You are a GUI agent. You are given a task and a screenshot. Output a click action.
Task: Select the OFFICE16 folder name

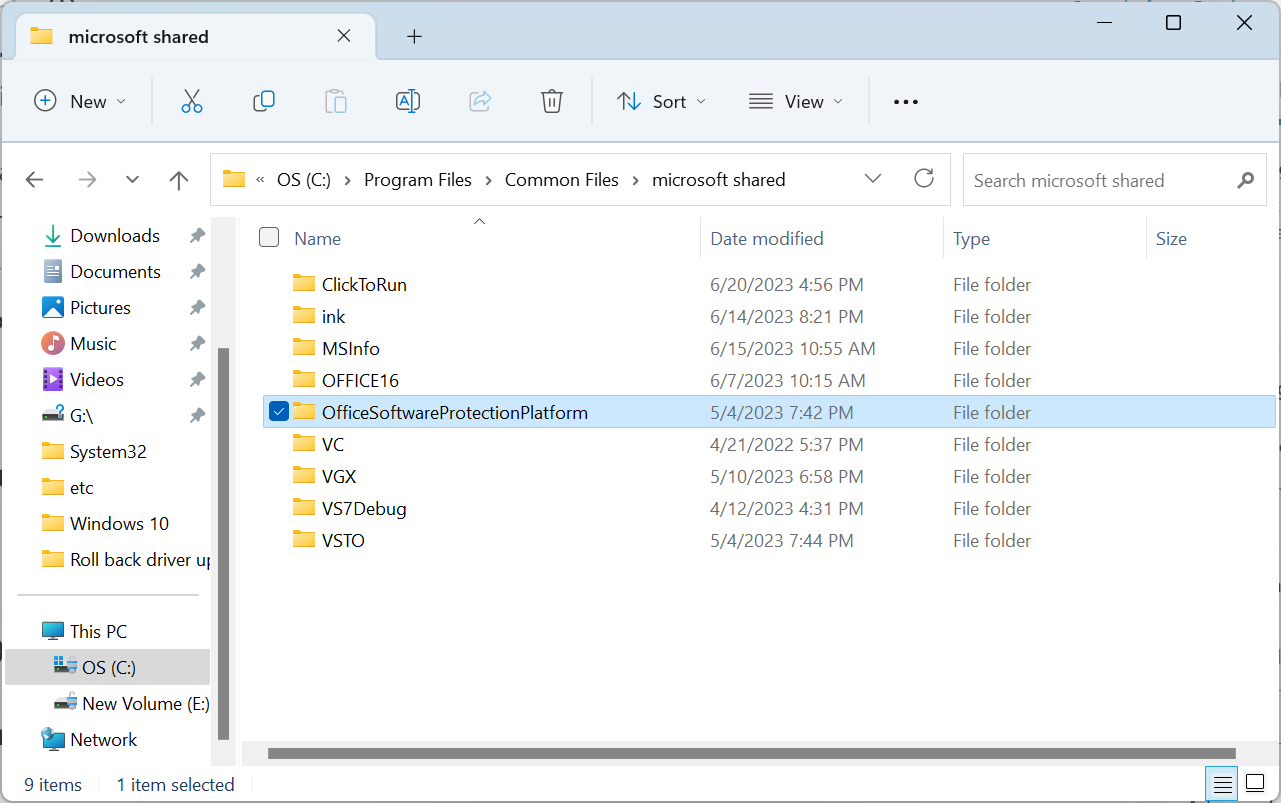click(x=360, y=380)
